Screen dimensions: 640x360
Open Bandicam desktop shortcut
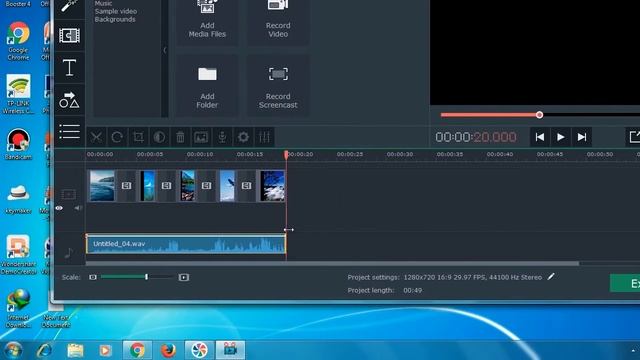point(18,144)
